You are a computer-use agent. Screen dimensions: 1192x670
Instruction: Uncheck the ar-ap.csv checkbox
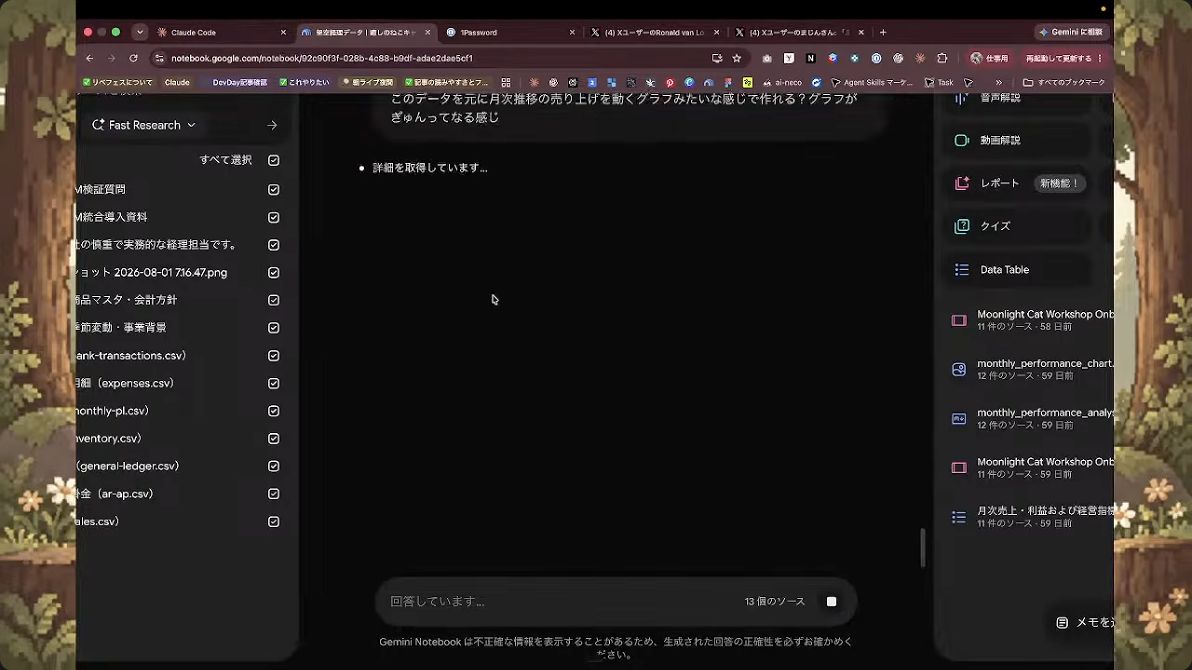pyautogui.click(x=274, y=494)
